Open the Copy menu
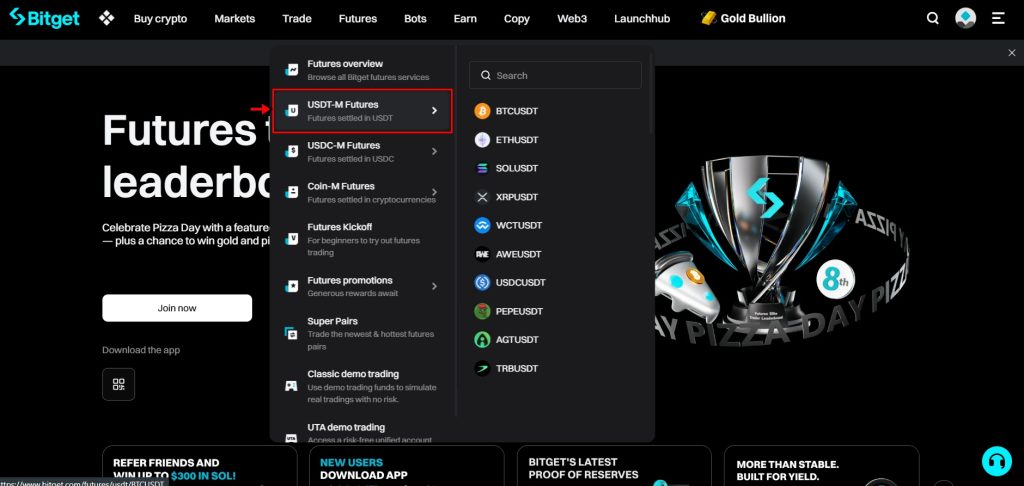This screenshot has width=1024, height=486. coord(517,18)
